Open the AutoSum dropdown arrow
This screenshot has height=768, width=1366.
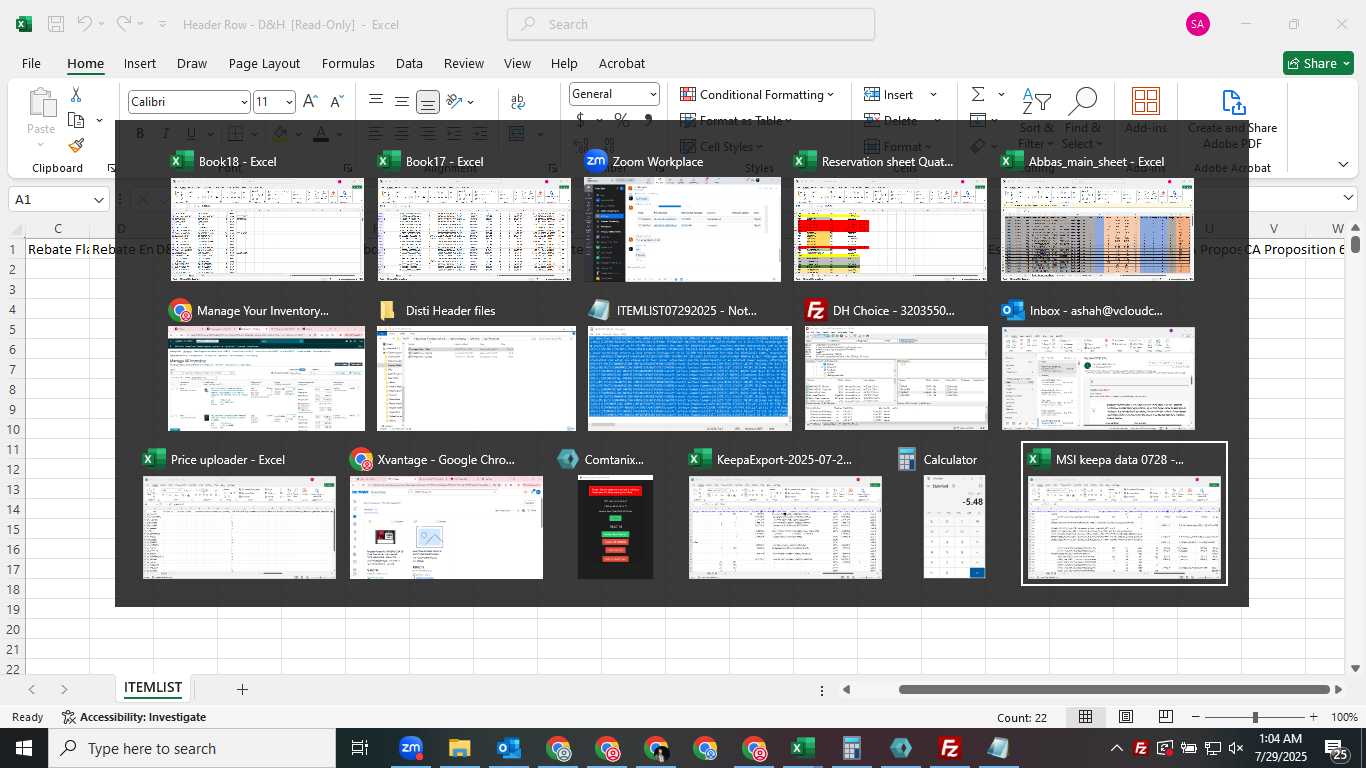(1002, 94)
